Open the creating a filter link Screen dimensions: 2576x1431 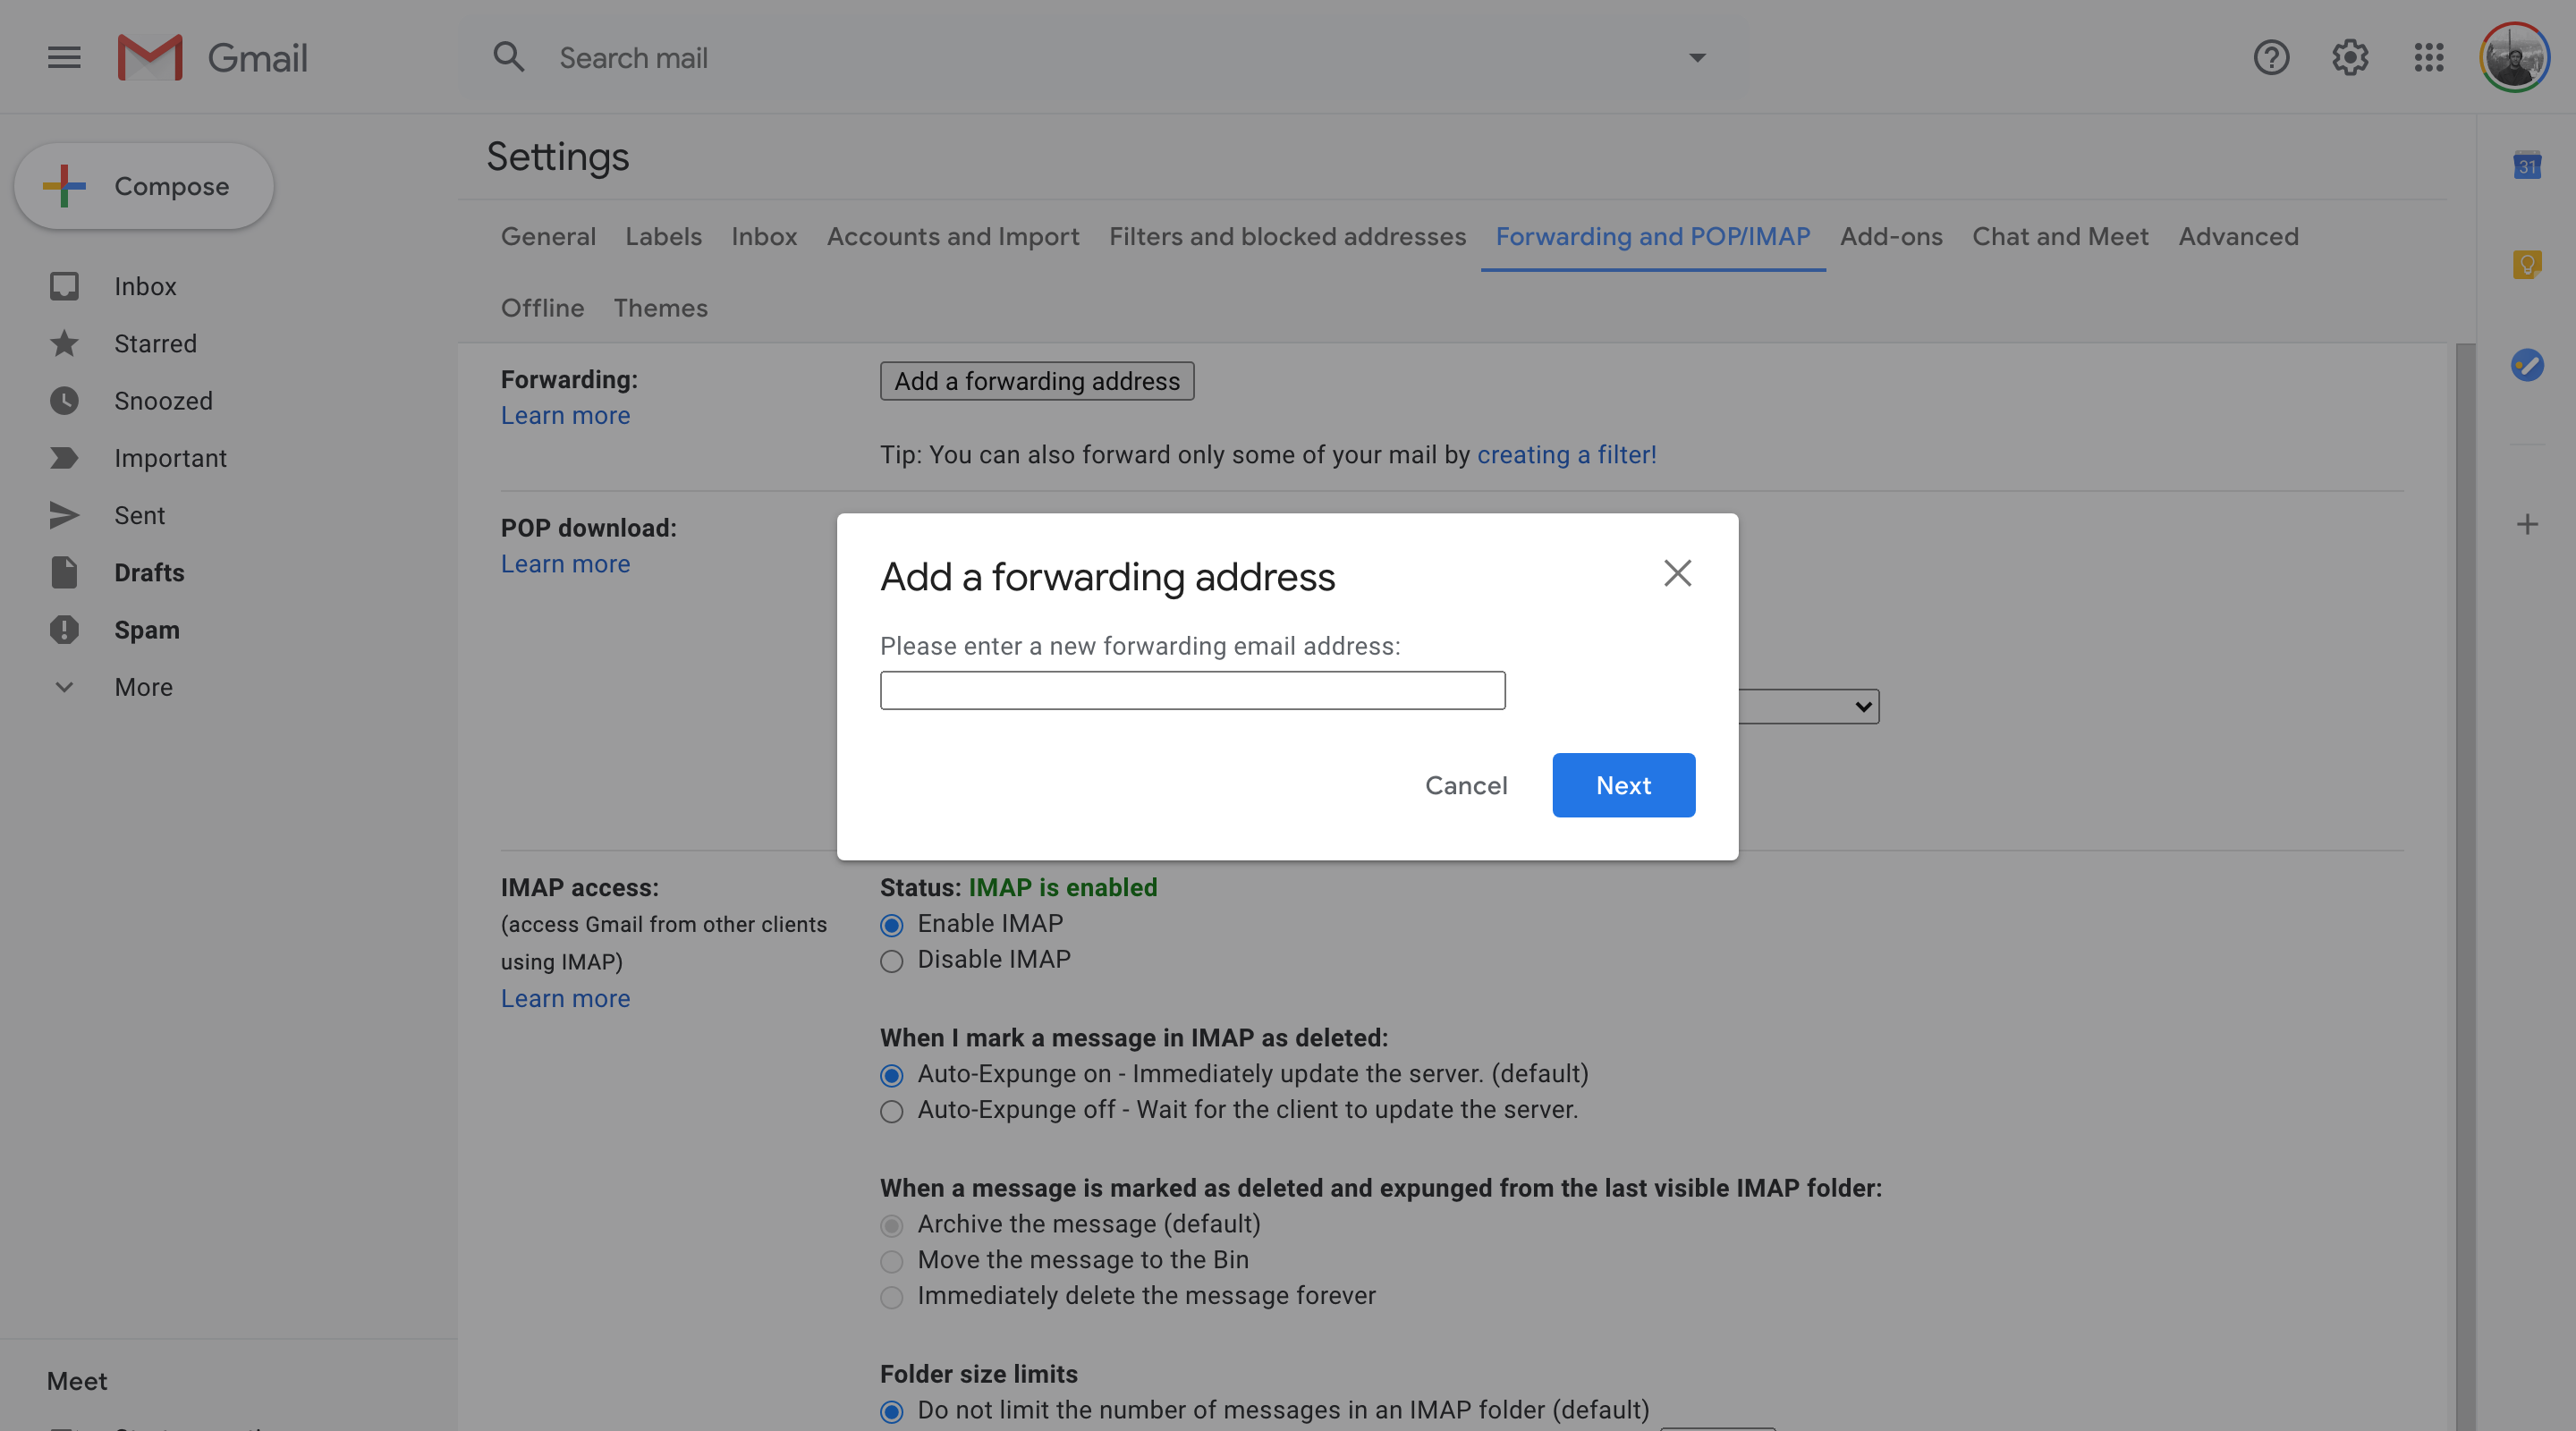coord(1566,454)
